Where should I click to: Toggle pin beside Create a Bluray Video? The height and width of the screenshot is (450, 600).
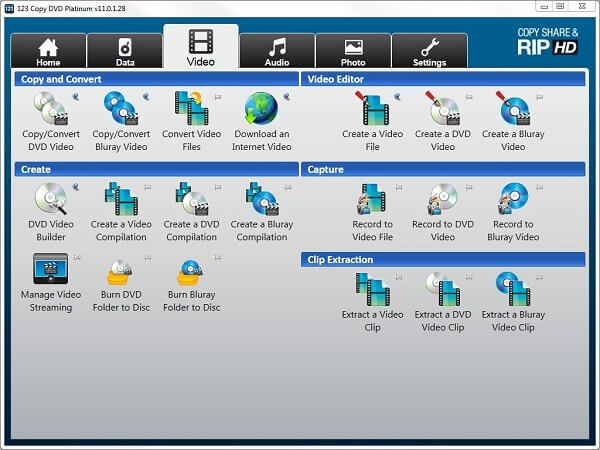[x=538, y=97]
